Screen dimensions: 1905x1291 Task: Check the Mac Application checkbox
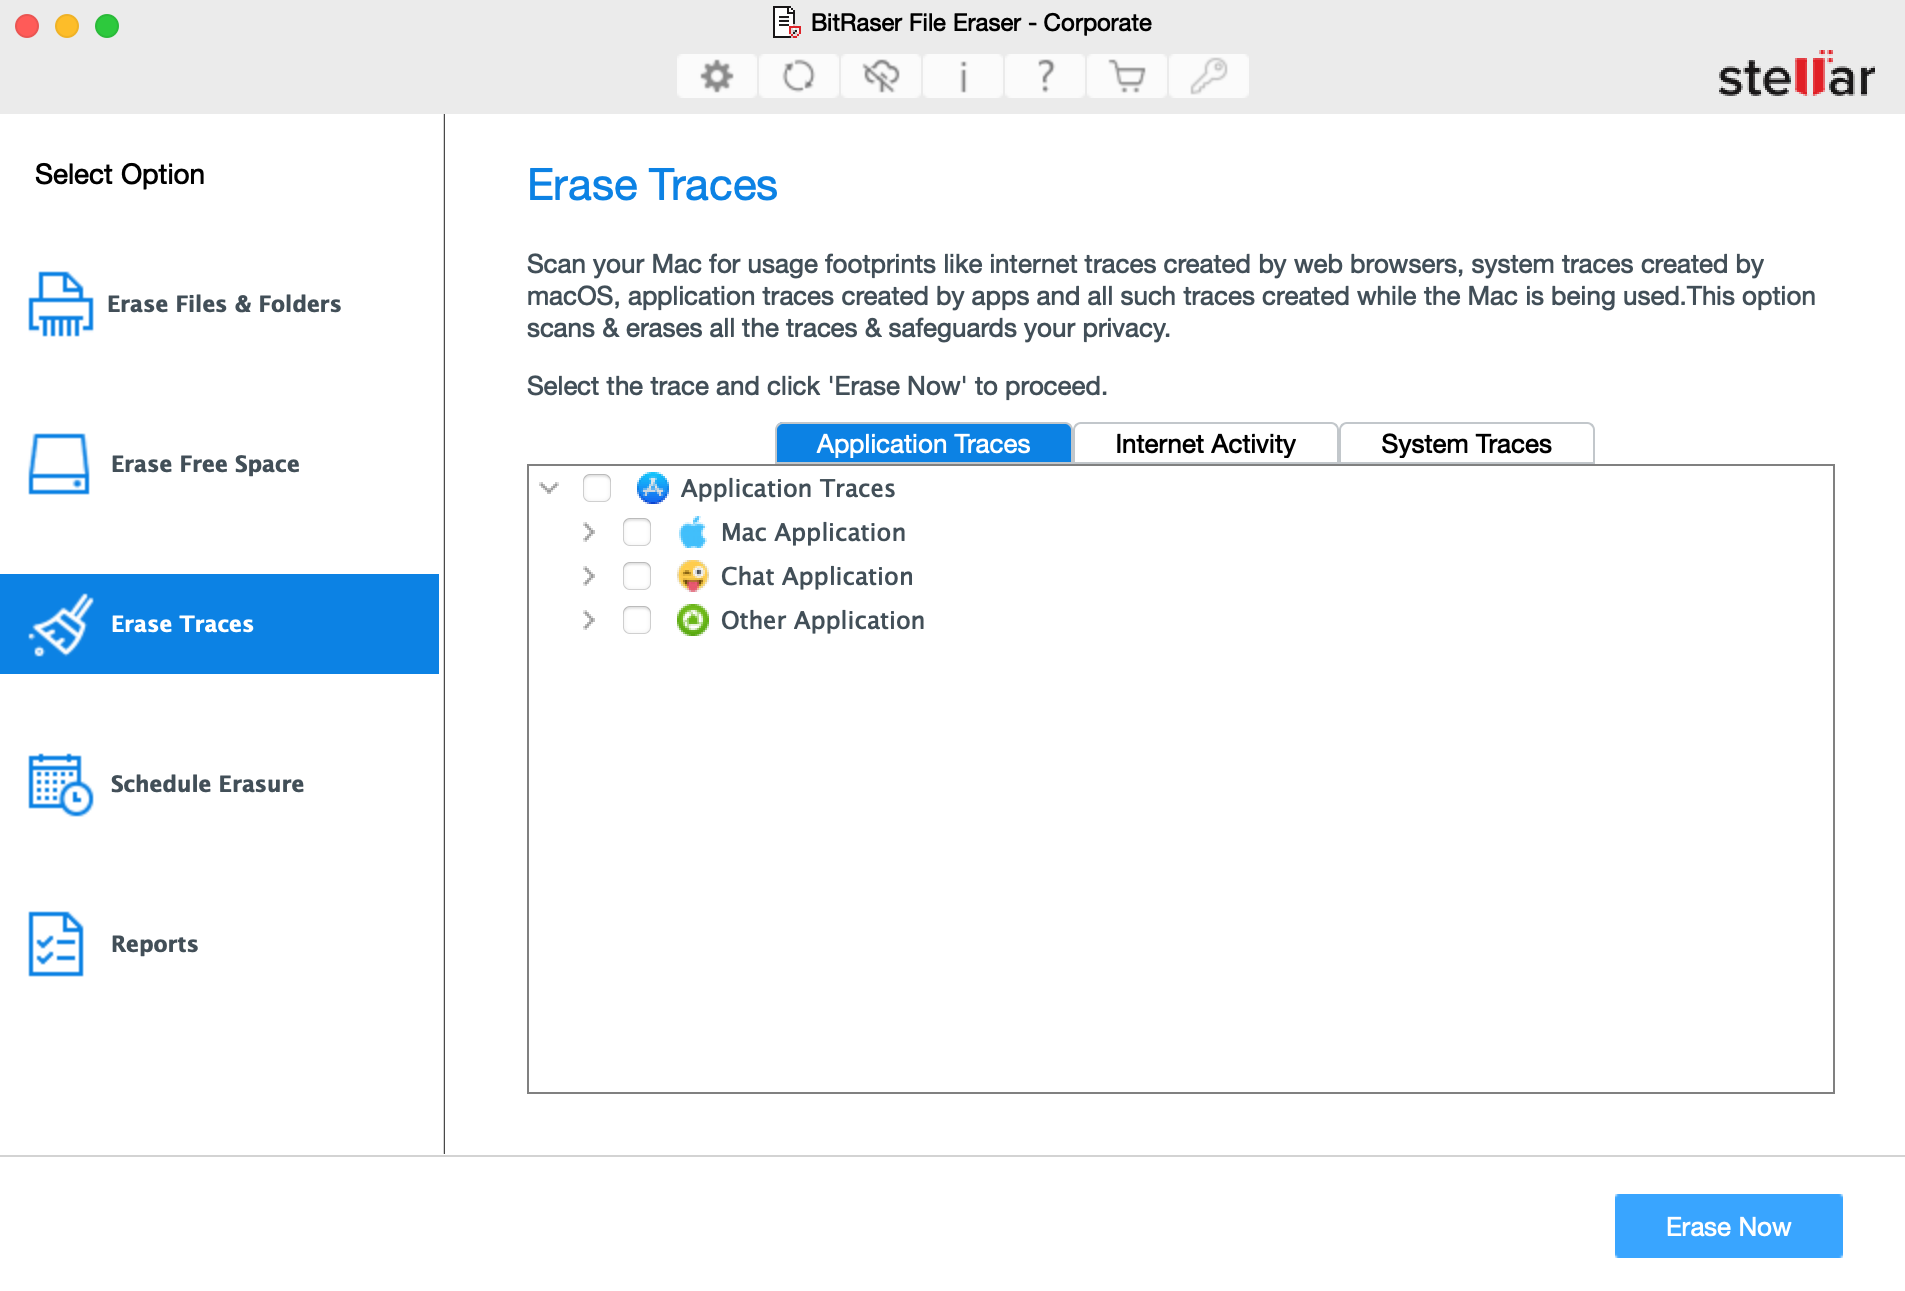point(637,532)
